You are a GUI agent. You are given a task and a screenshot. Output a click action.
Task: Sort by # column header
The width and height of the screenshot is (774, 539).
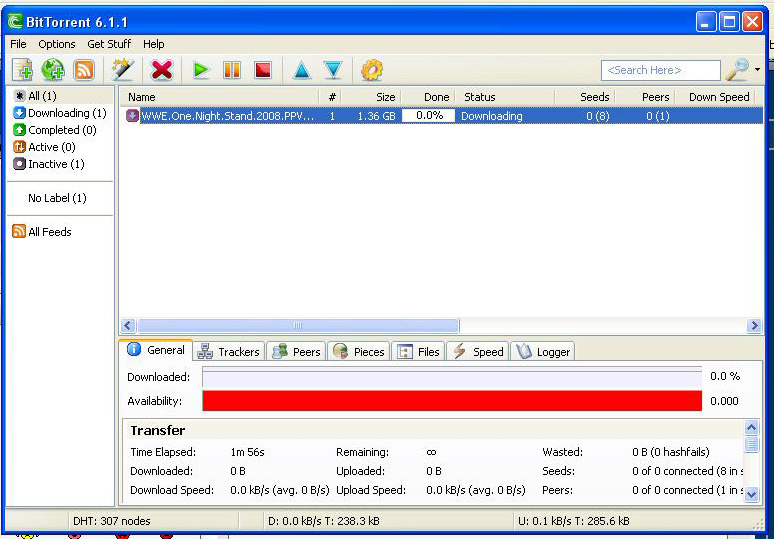[330, 97]
